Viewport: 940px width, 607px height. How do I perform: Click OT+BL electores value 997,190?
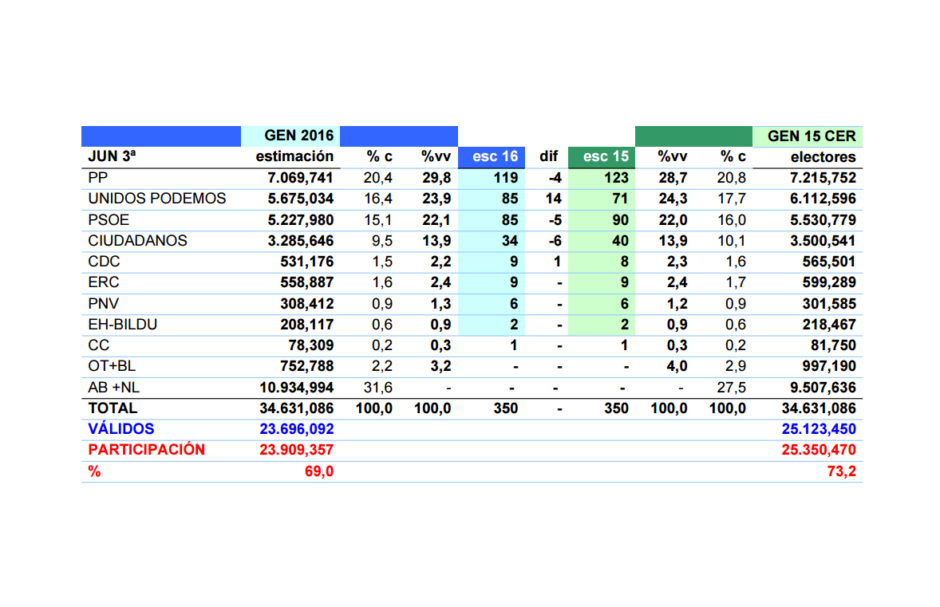pos(829,366)
